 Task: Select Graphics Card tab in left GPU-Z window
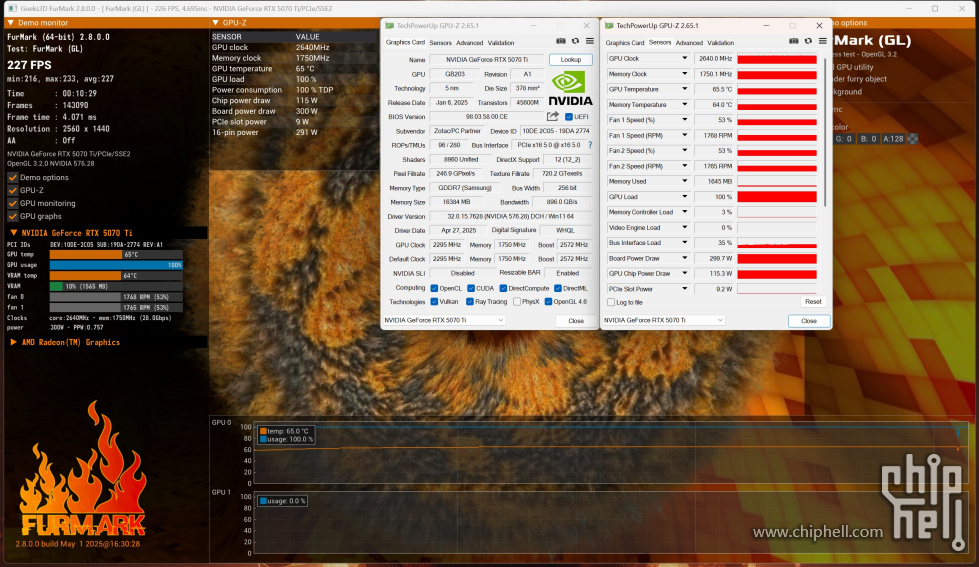pyautogui.click(x=405, y=42)
